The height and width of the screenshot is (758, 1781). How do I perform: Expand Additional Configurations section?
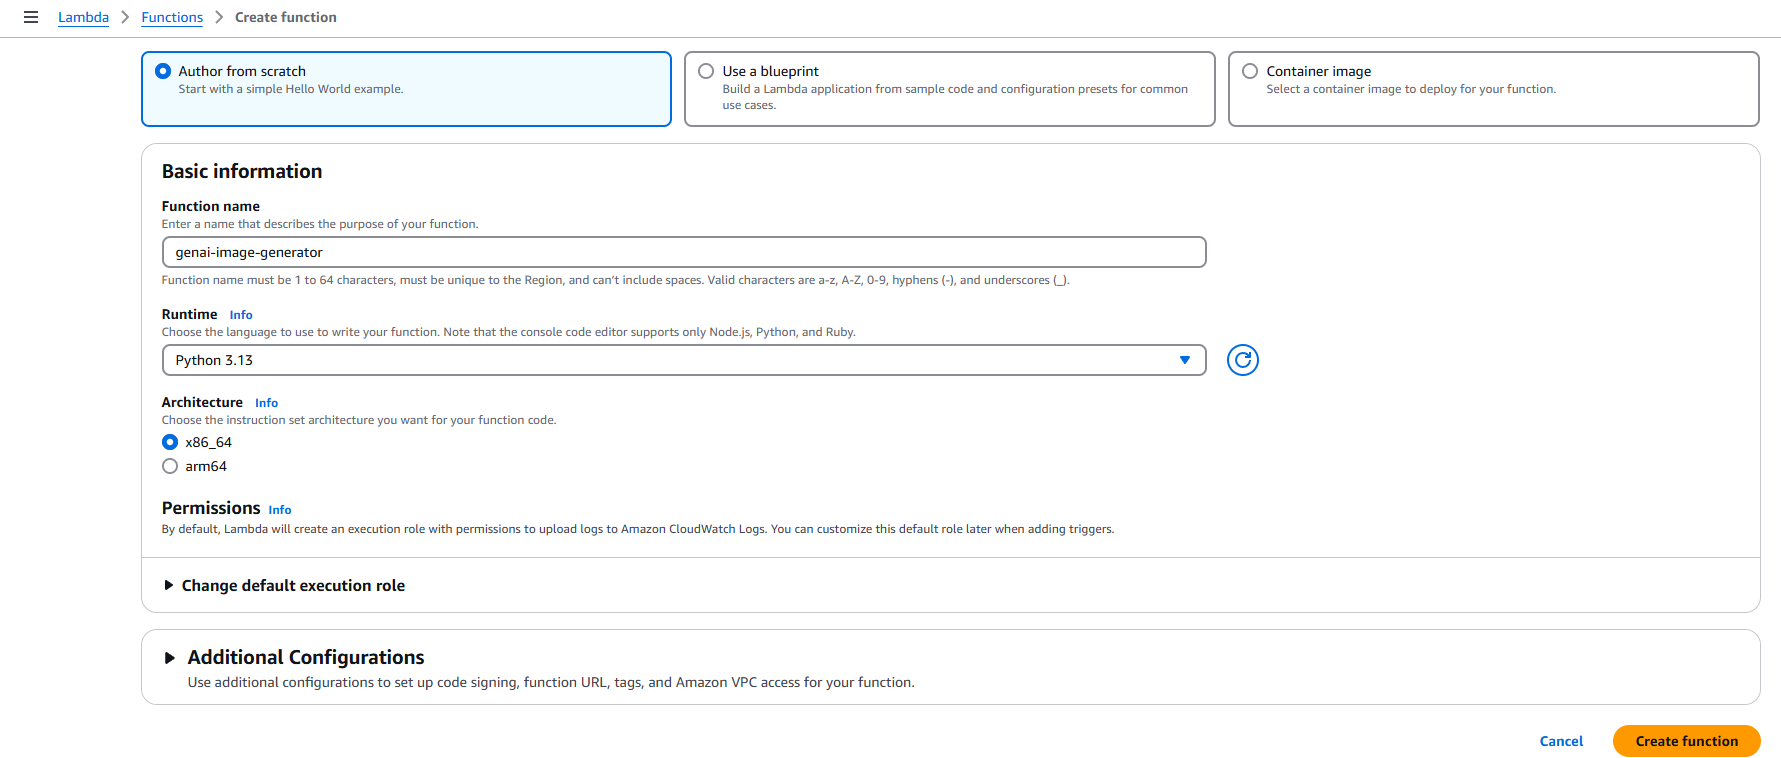[x=294, y=657]
